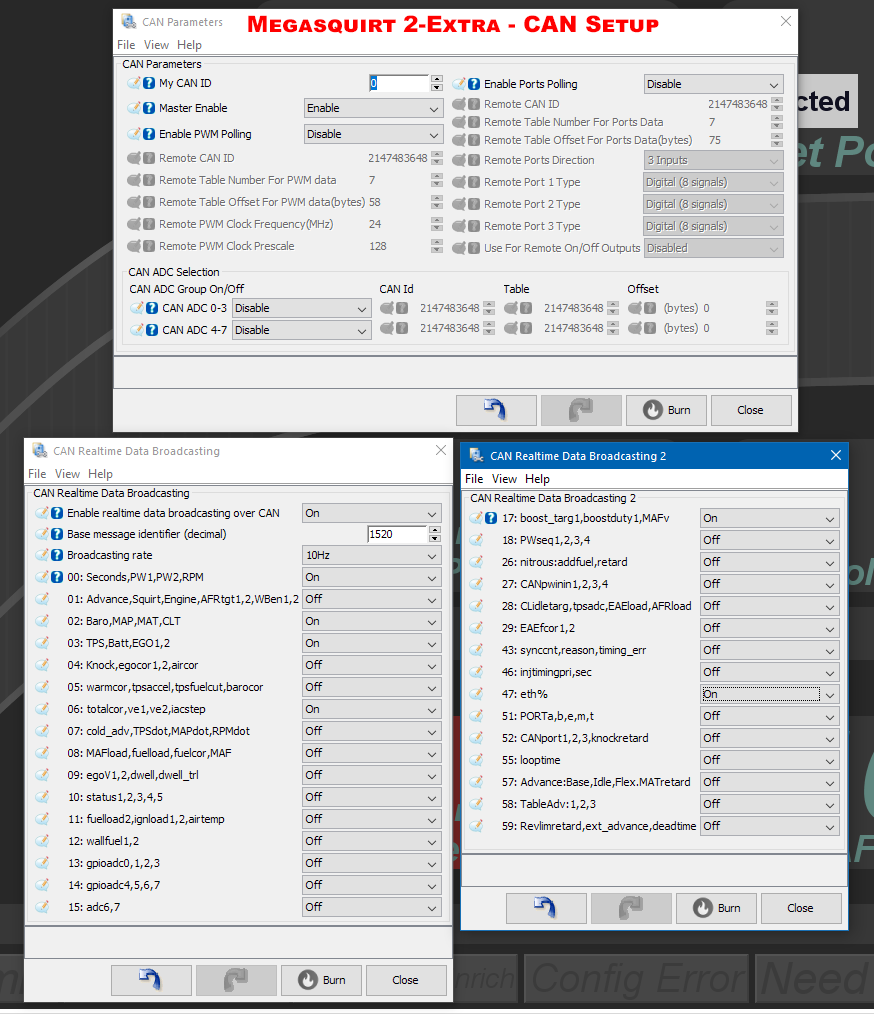
Task: Click pencil note icon beside 10: status1,2,3,4,5
Action: (x=42, y=797)
